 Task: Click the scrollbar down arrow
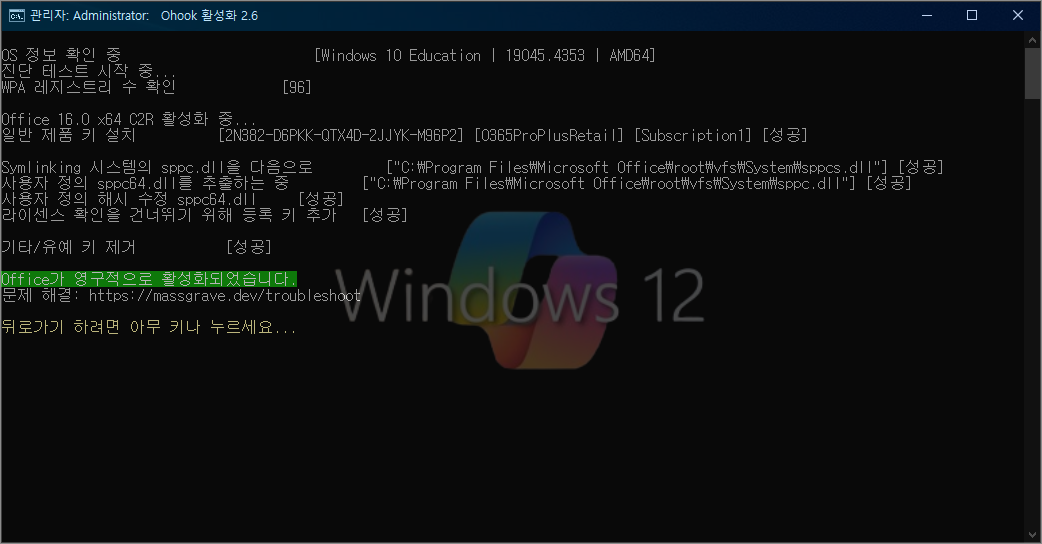click(1033, 534)
